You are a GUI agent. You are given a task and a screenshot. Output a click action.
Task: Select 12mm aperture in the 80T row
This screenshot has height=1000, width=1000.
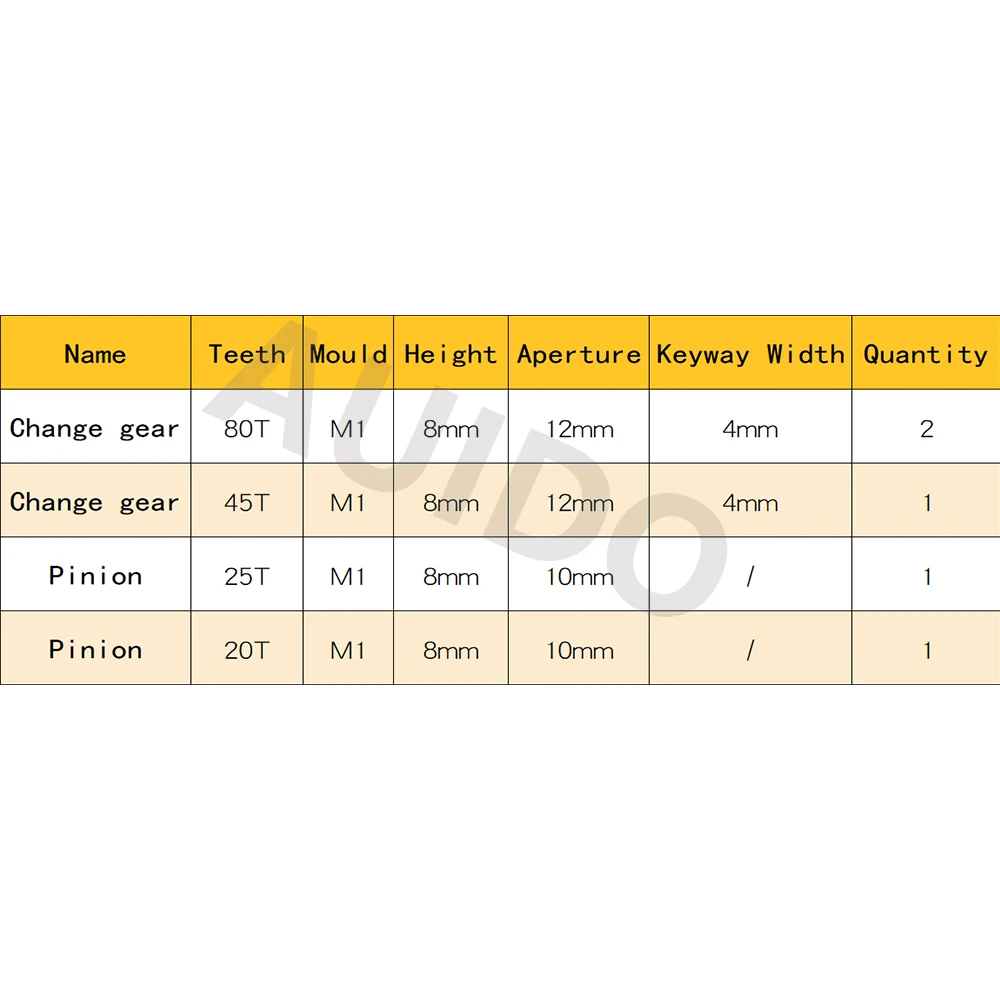[x=579, y=427]
